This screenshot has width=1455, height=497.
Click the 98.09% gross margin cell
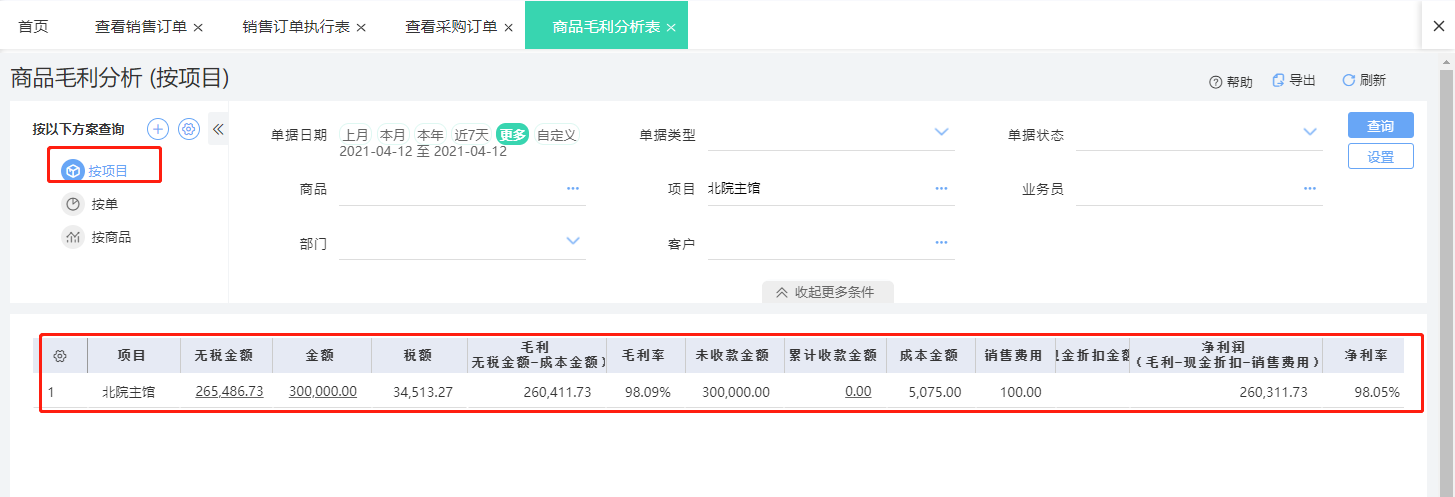(x=647, y=392)
